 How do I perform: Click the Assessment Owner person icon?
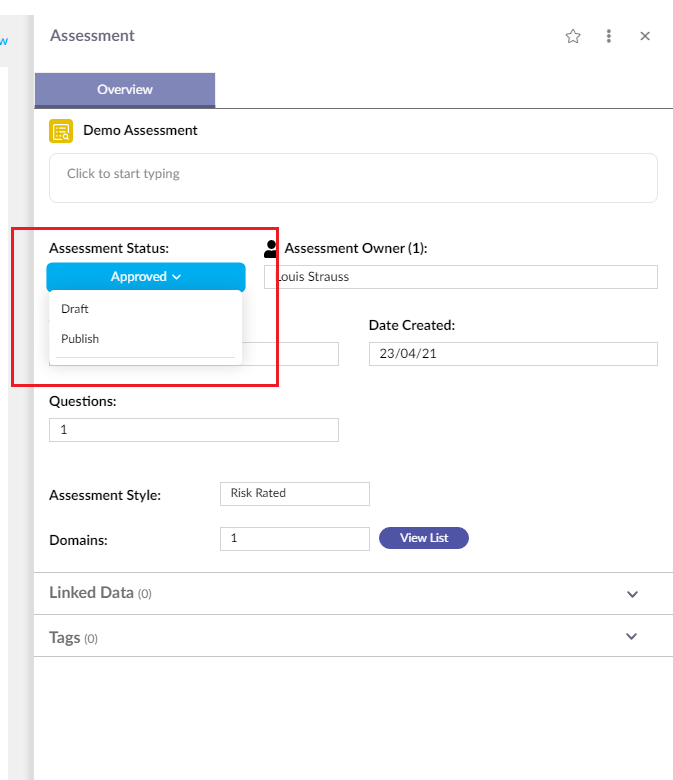coord(271,249)
